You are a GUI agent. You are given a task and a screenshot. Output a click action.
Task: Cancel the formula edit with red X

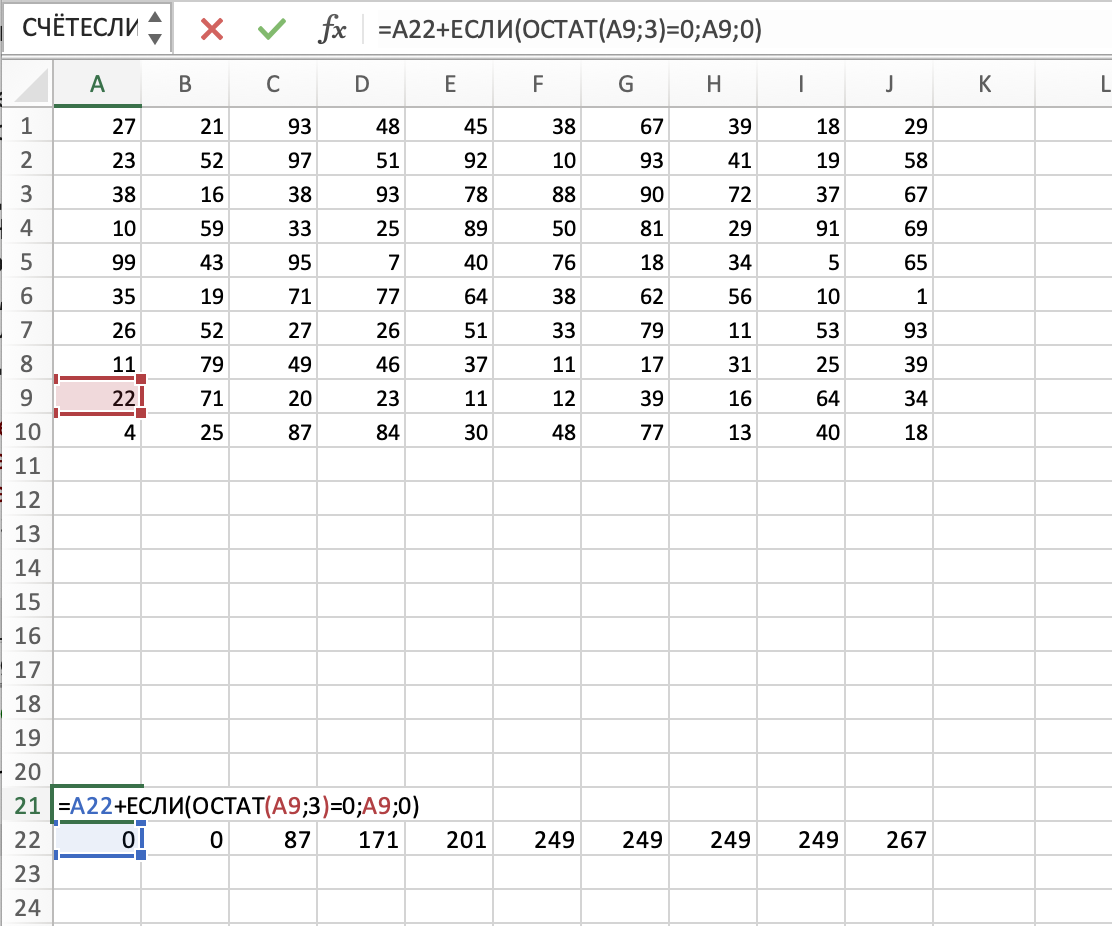tap(211, 29)
